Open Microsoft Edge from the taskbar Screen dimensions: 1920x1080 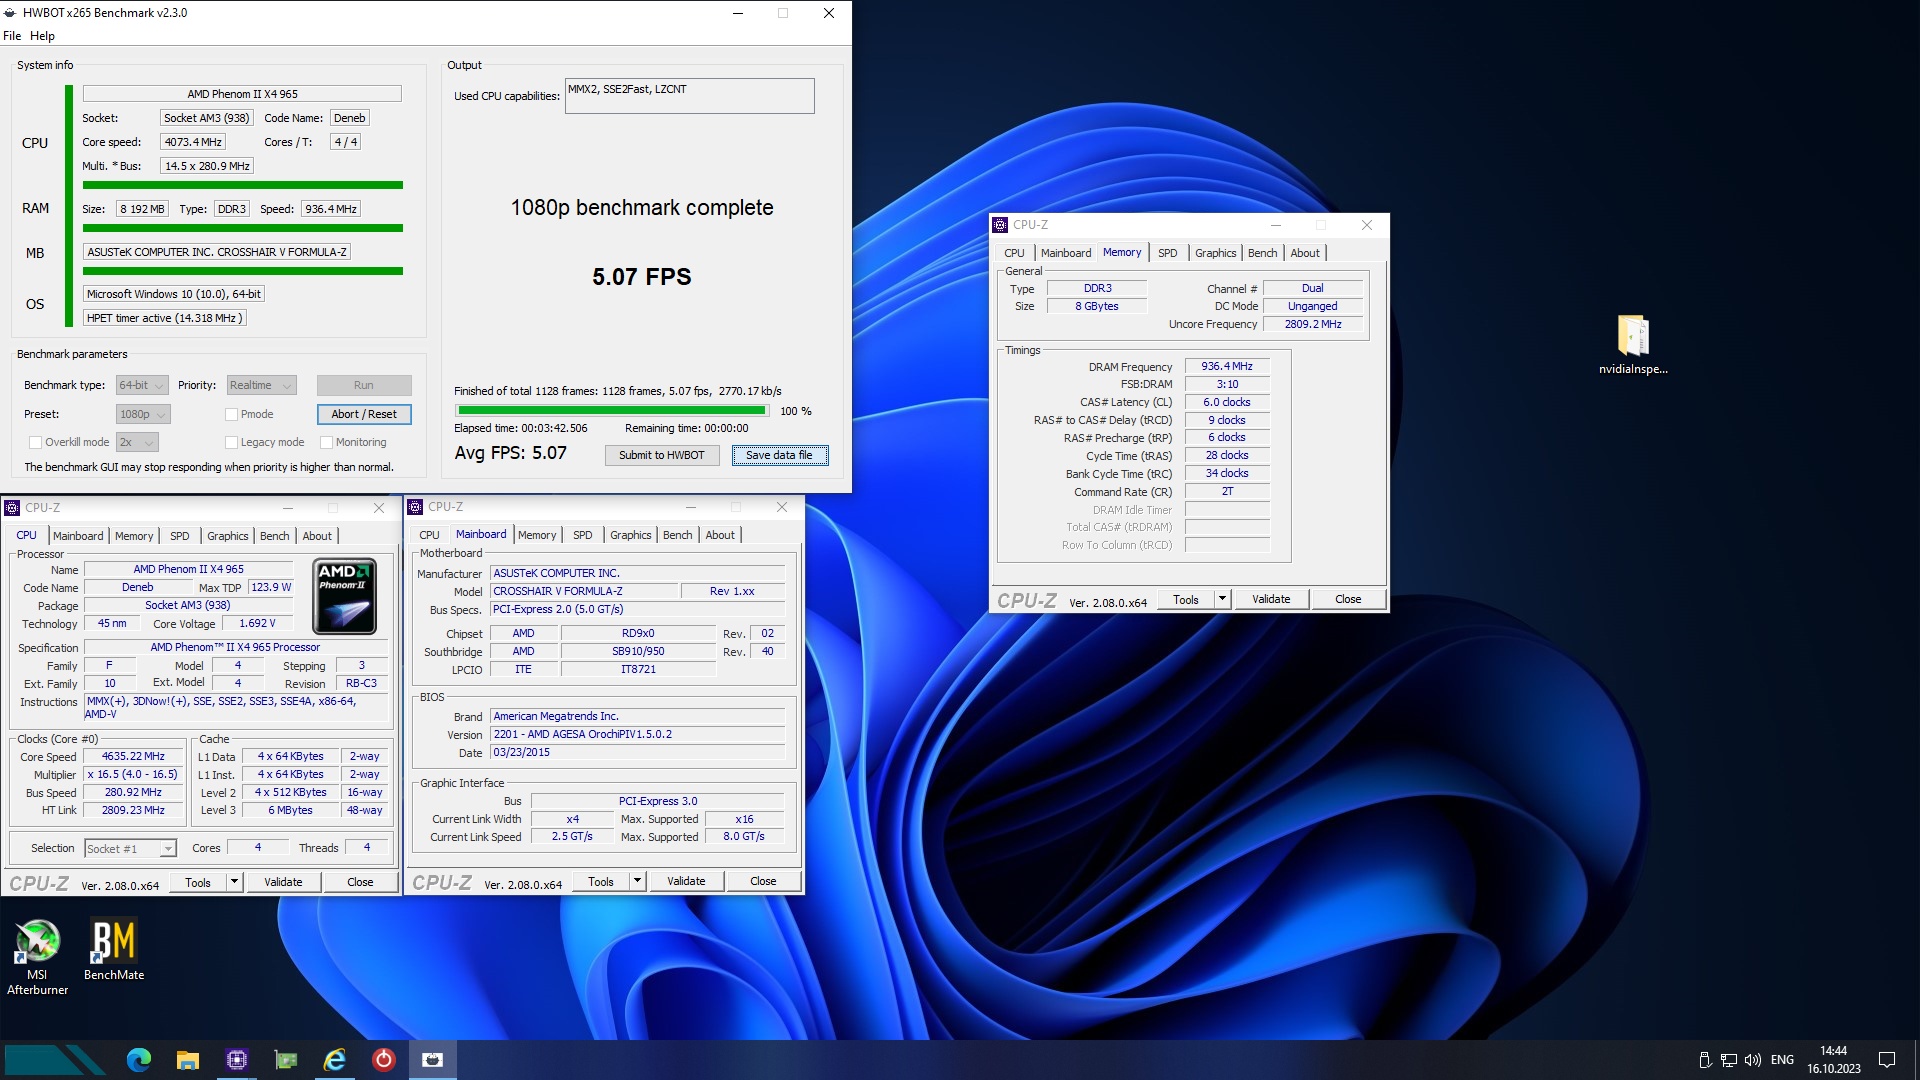pyautogui.click(x=139, y=1060)
